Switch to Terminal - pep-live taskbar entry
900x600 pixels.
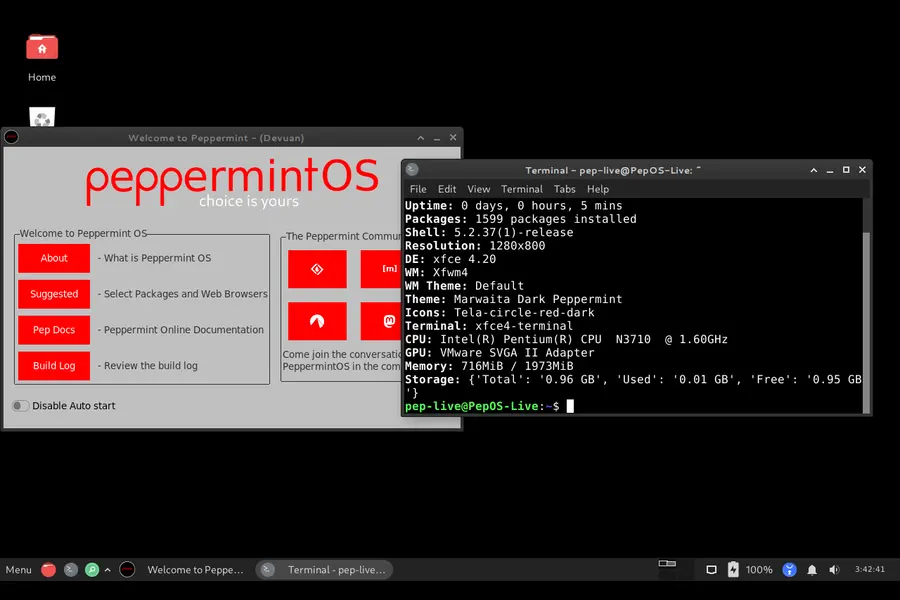click(324, 570)
